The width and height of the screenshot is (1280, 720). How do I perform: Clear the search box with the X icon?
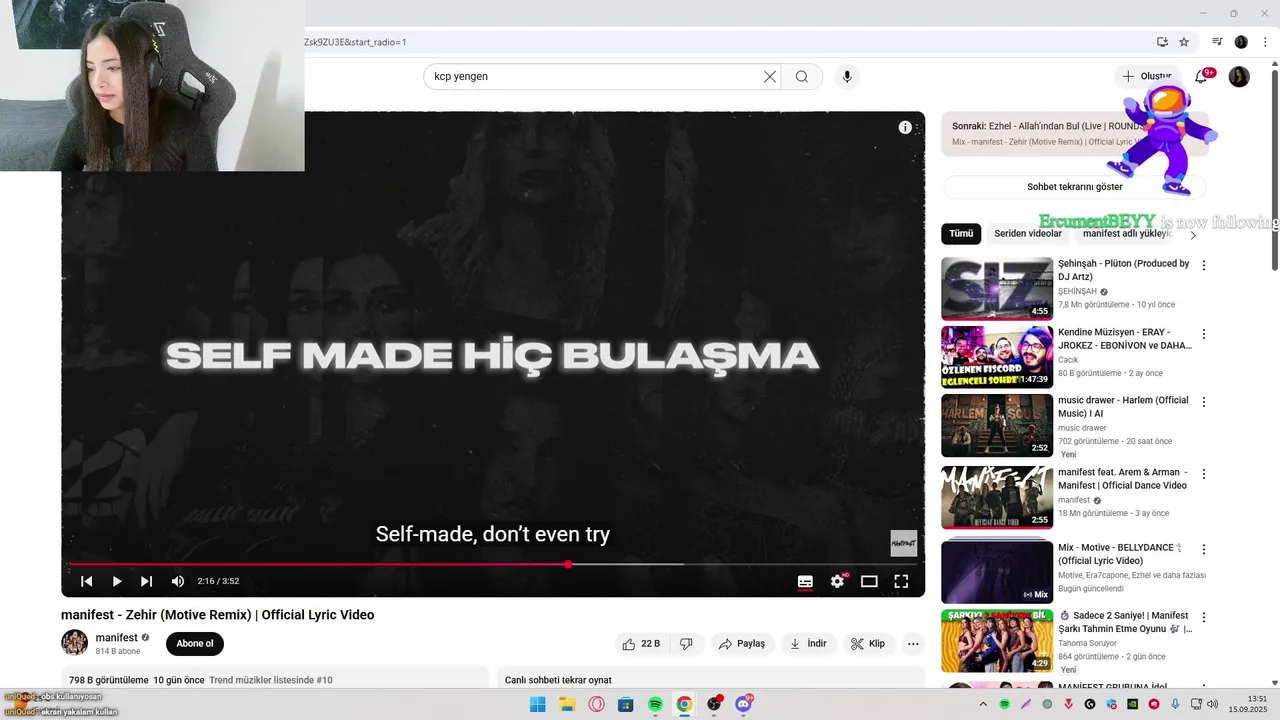770,76
